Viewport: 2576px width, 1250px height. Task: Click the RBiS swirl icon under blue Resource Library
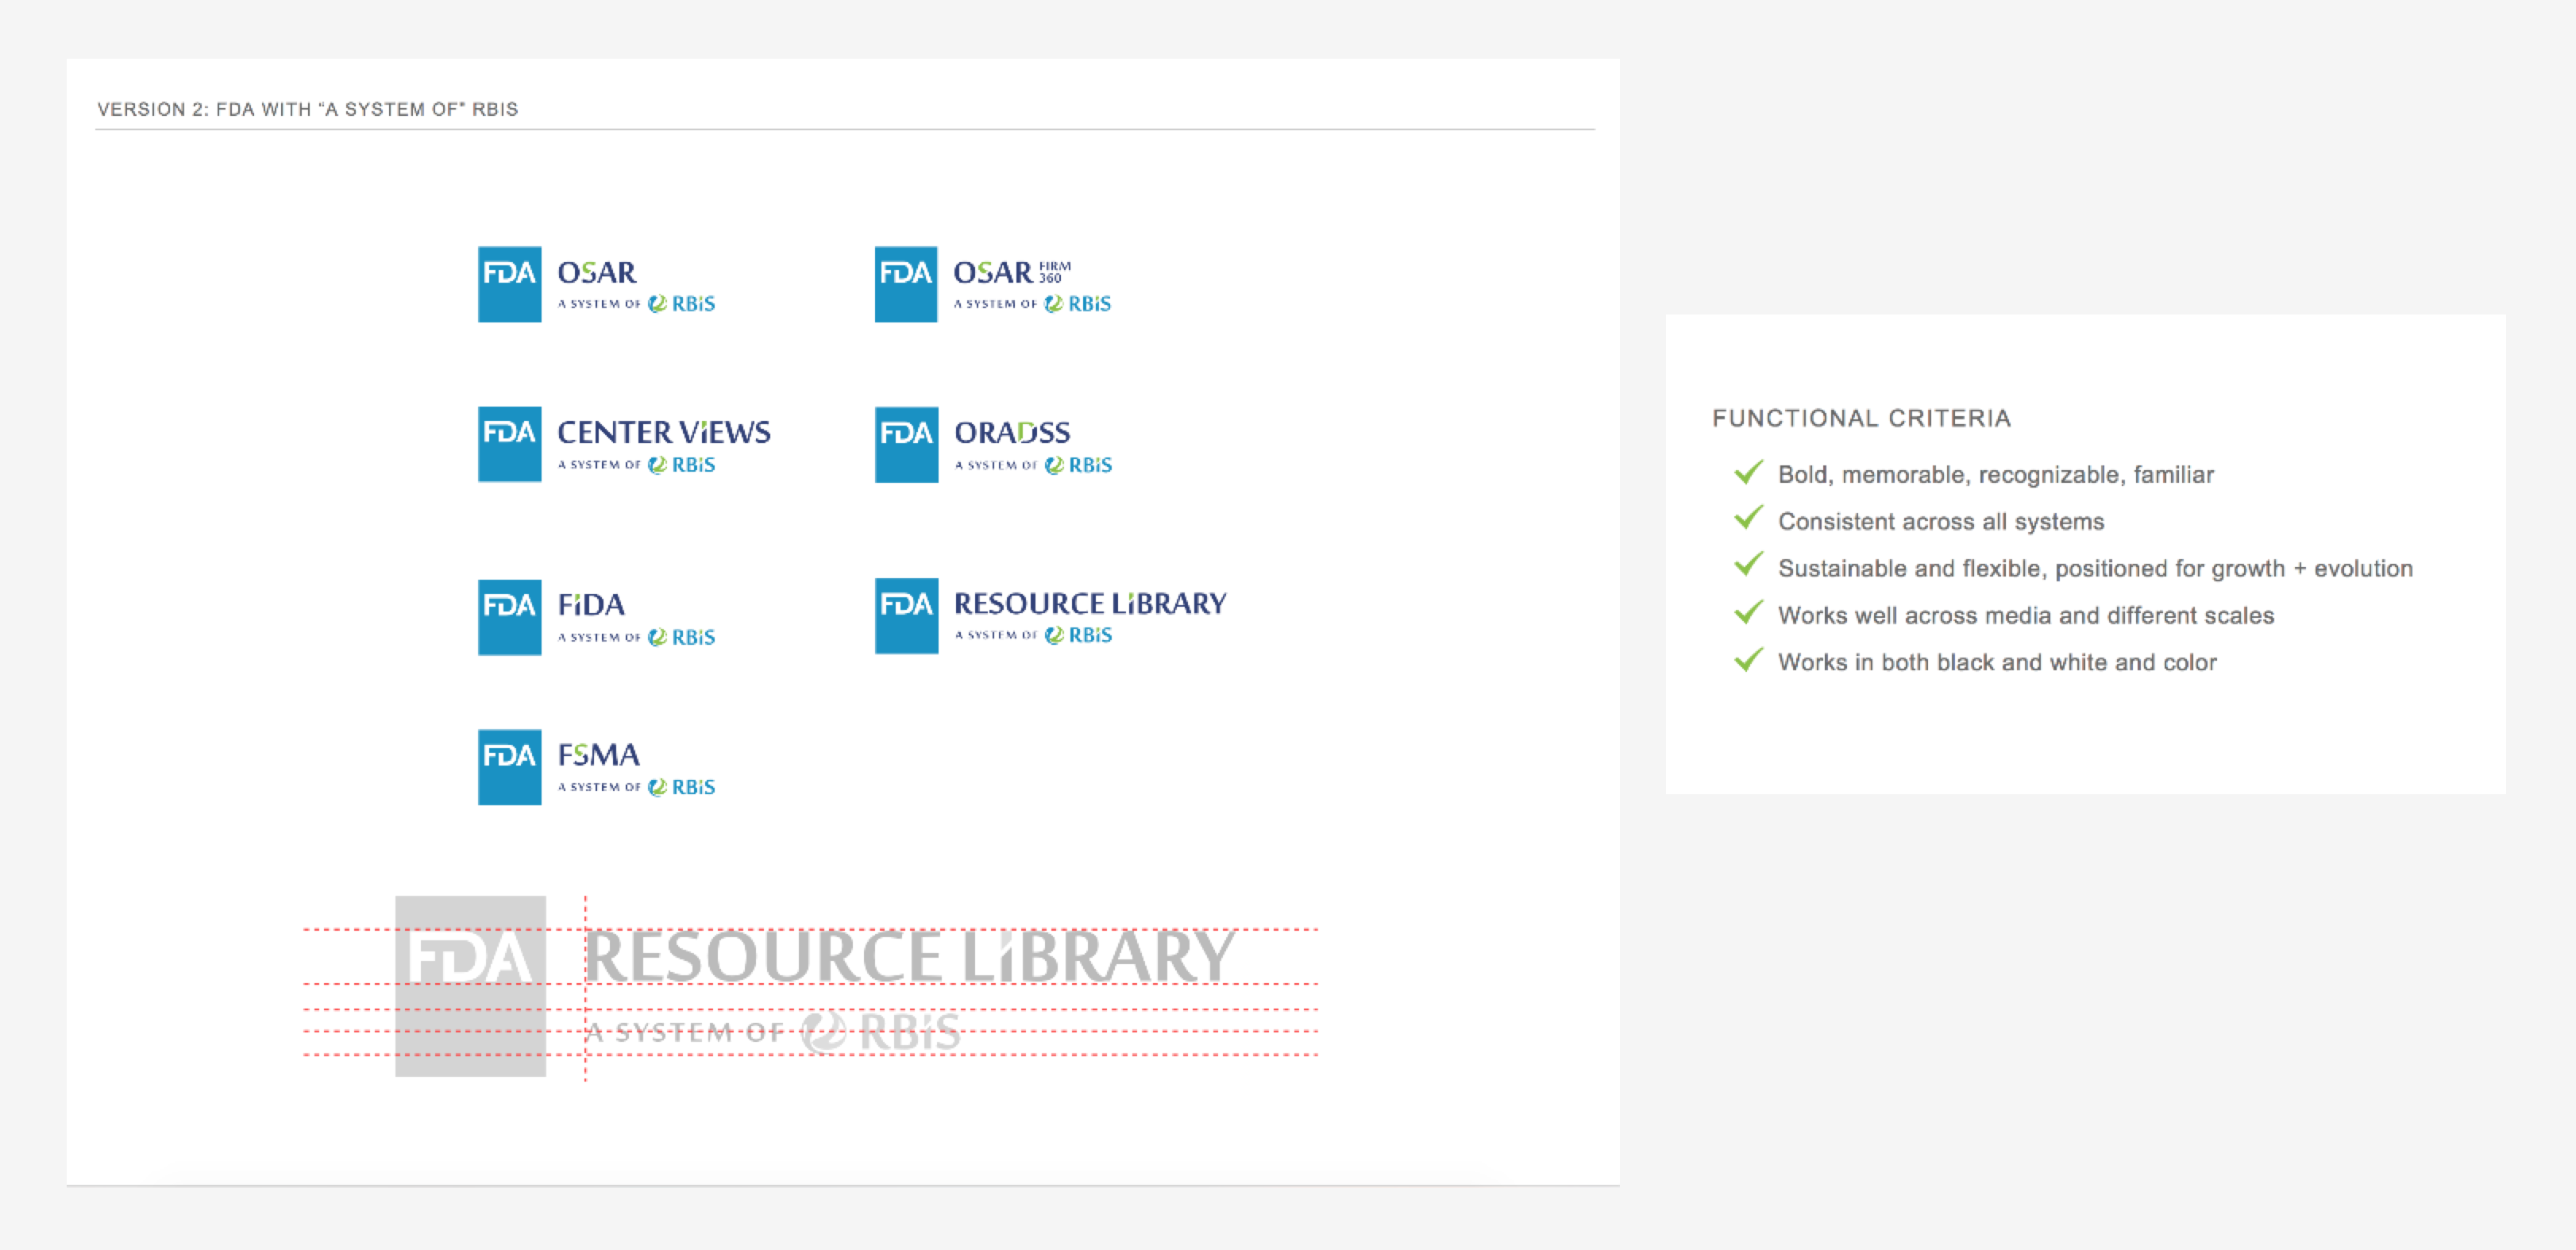[1054, 635]
